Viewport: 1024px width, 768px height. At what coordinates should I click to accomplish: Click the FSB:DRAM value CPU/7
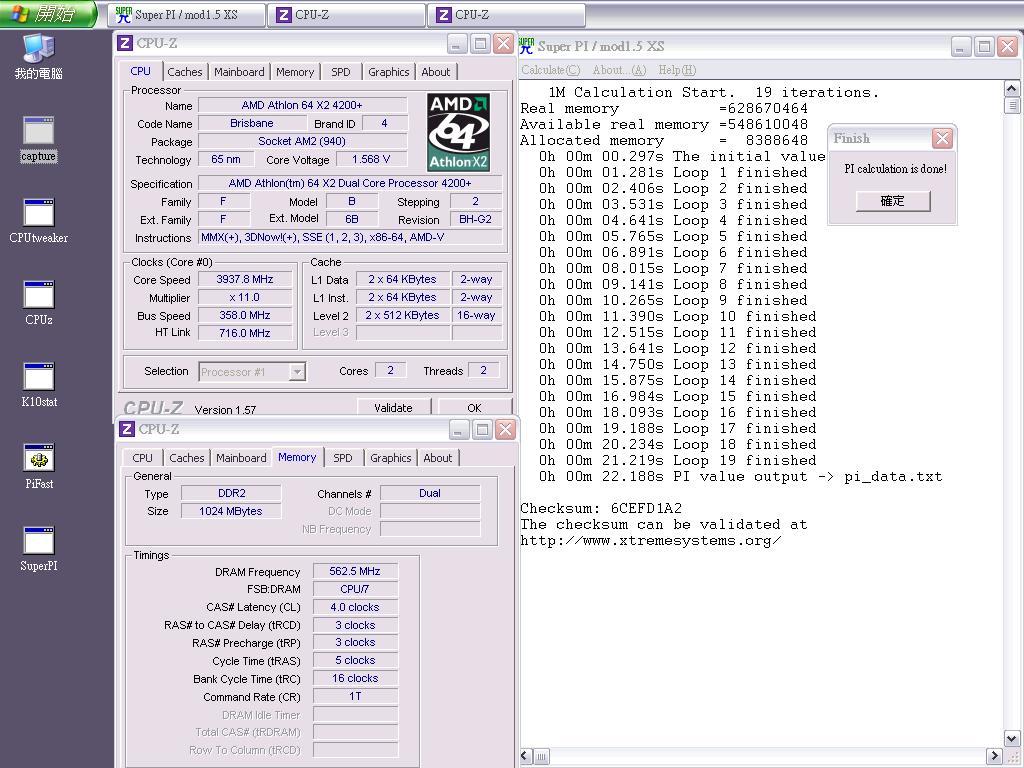(355, 589)
